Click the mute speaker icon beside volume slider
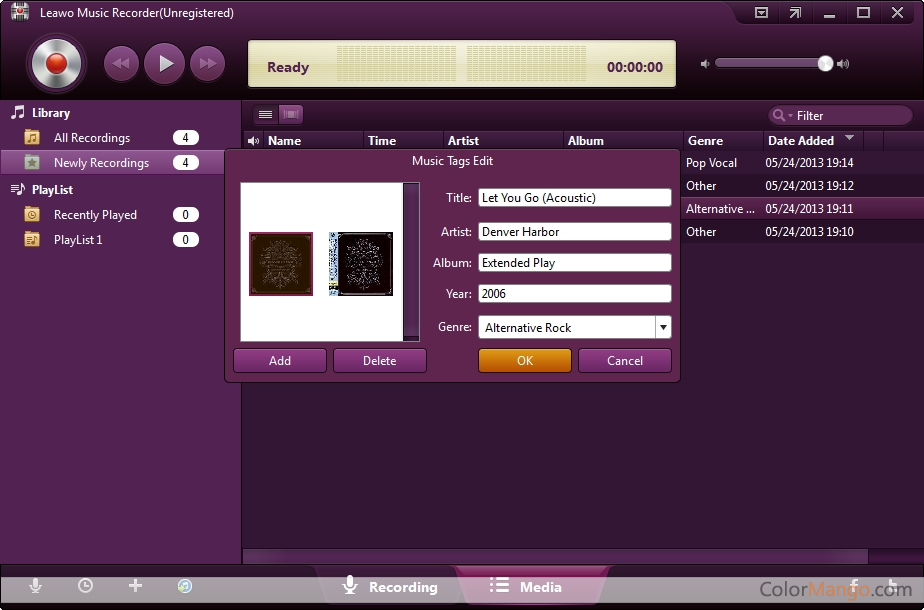This screenshot has height=610, width=924. (x=706, y=63)
